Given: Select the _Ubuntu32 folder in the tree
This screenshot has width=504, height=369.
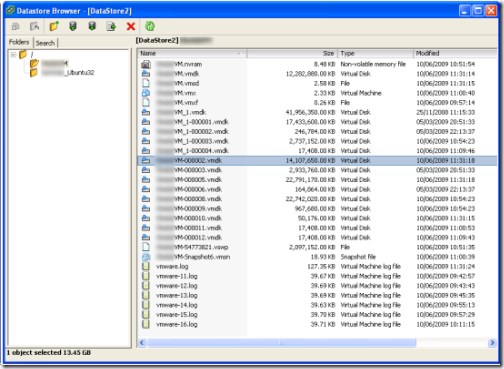Looking at the screenshot, I should (x=68, y=73).
